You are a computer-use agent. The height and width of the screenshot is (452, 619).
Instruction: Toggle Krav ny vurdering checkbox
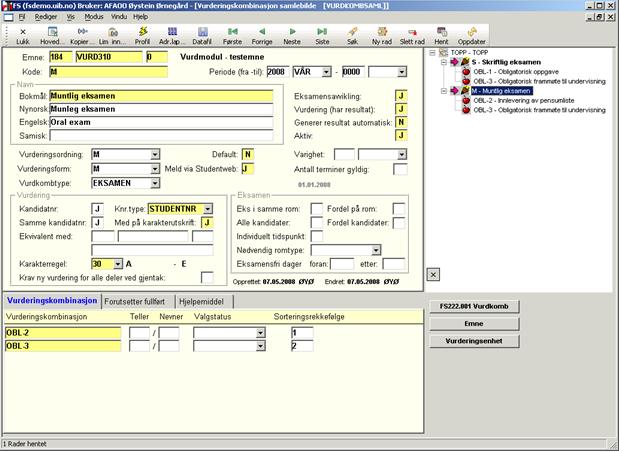click(207, 277)
